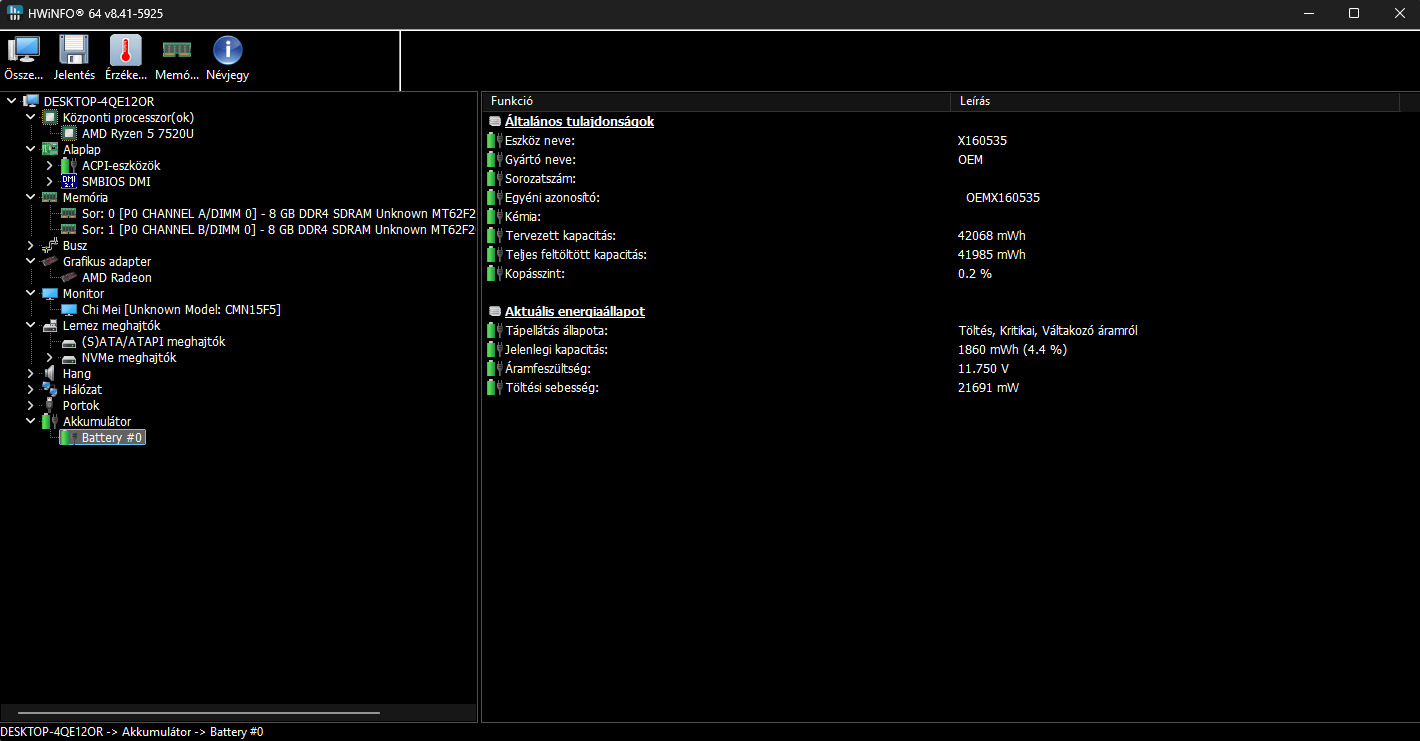Click the port icon beside Portok

click(x=50, y=405)
